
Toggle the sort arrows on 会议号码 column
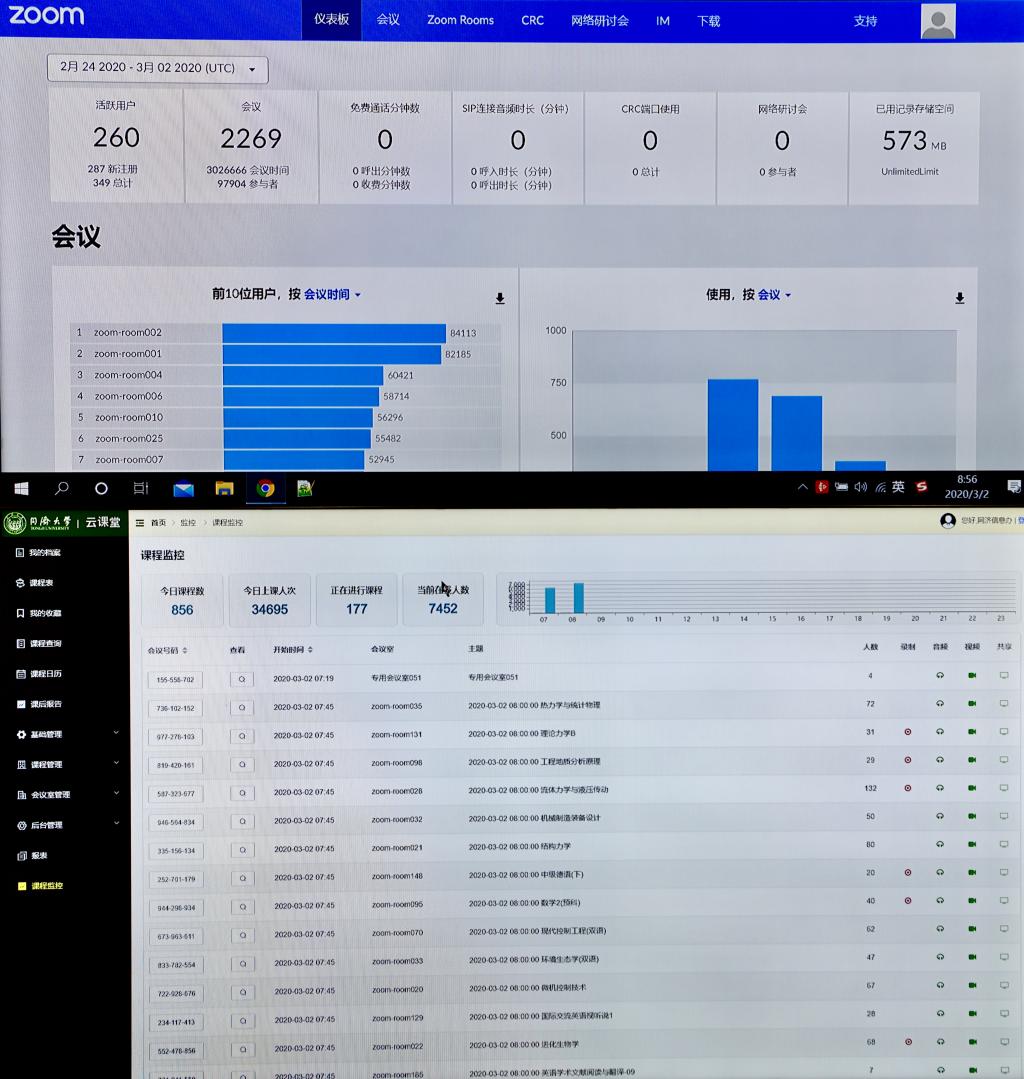pos(185,650)
